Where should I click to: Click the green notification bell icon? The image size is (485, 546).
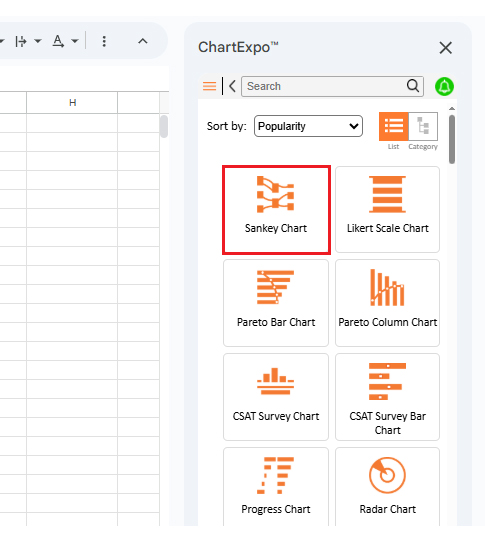444,86
